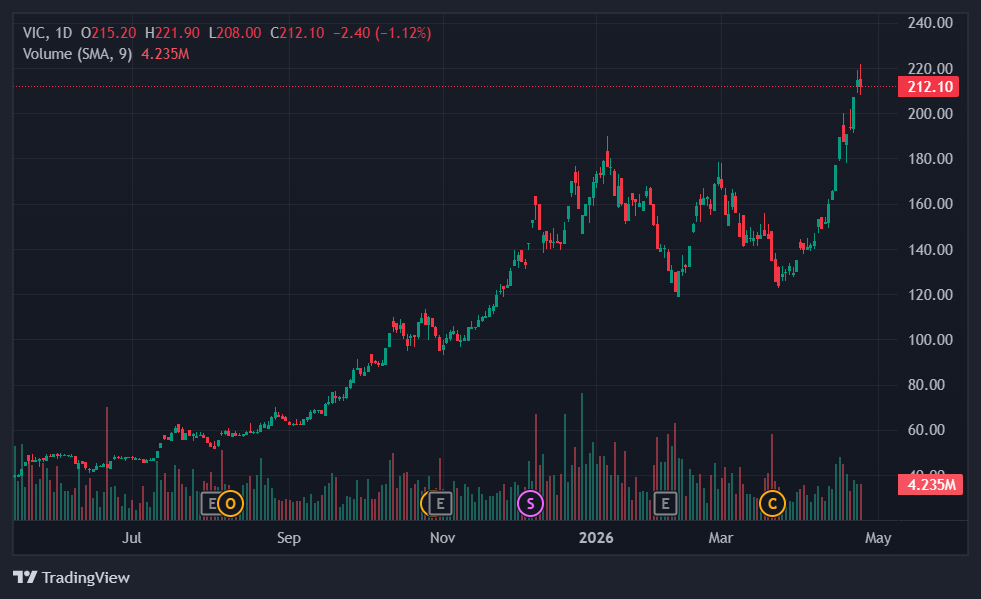Click the TradingView logo icon

point(25,577)
